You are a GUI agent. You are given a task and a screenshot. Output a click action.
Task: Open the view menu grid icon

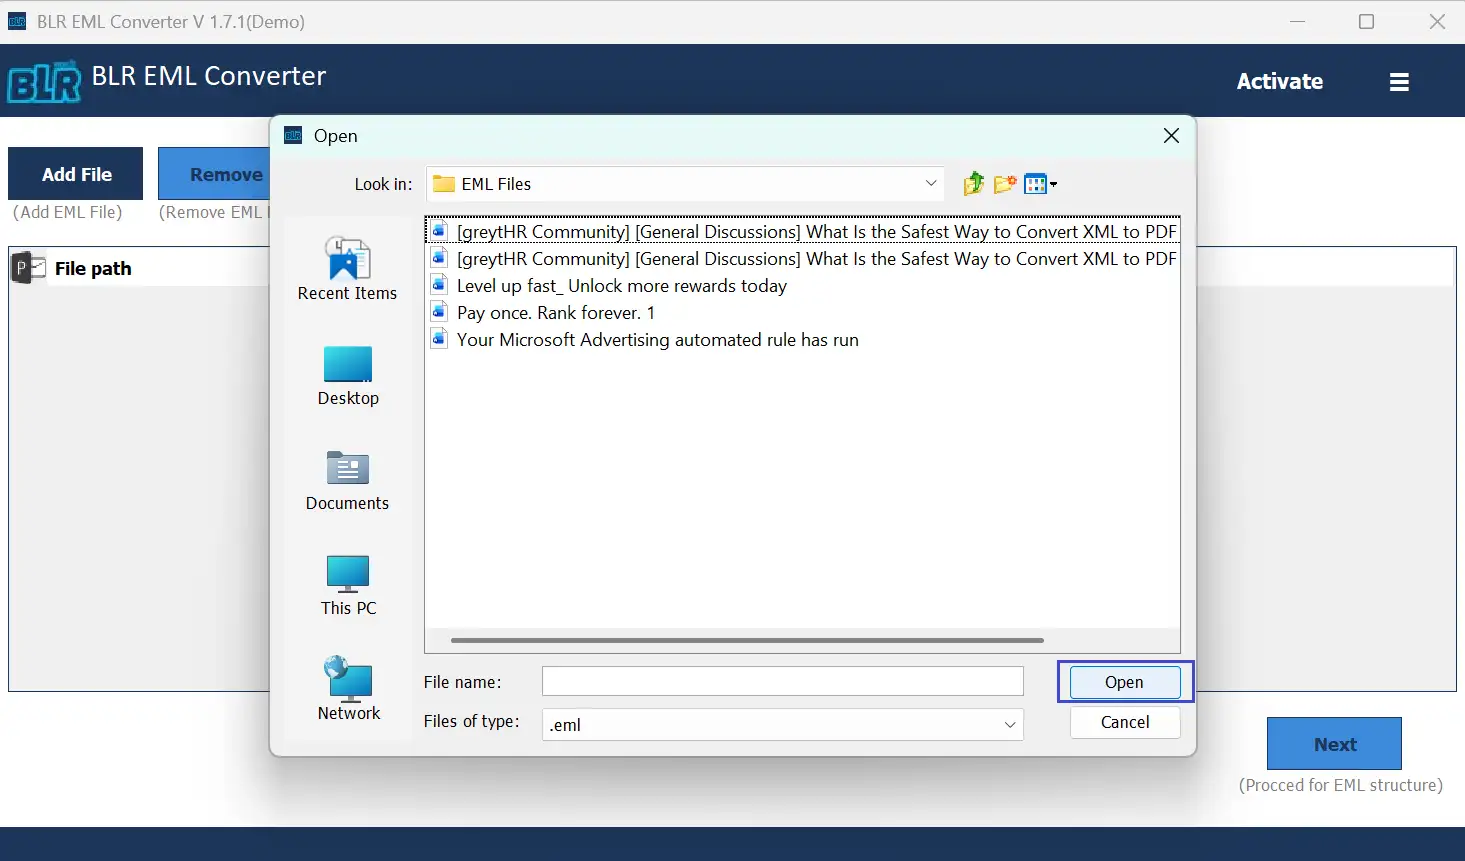pyautogui.click(x=1036, y=183)
